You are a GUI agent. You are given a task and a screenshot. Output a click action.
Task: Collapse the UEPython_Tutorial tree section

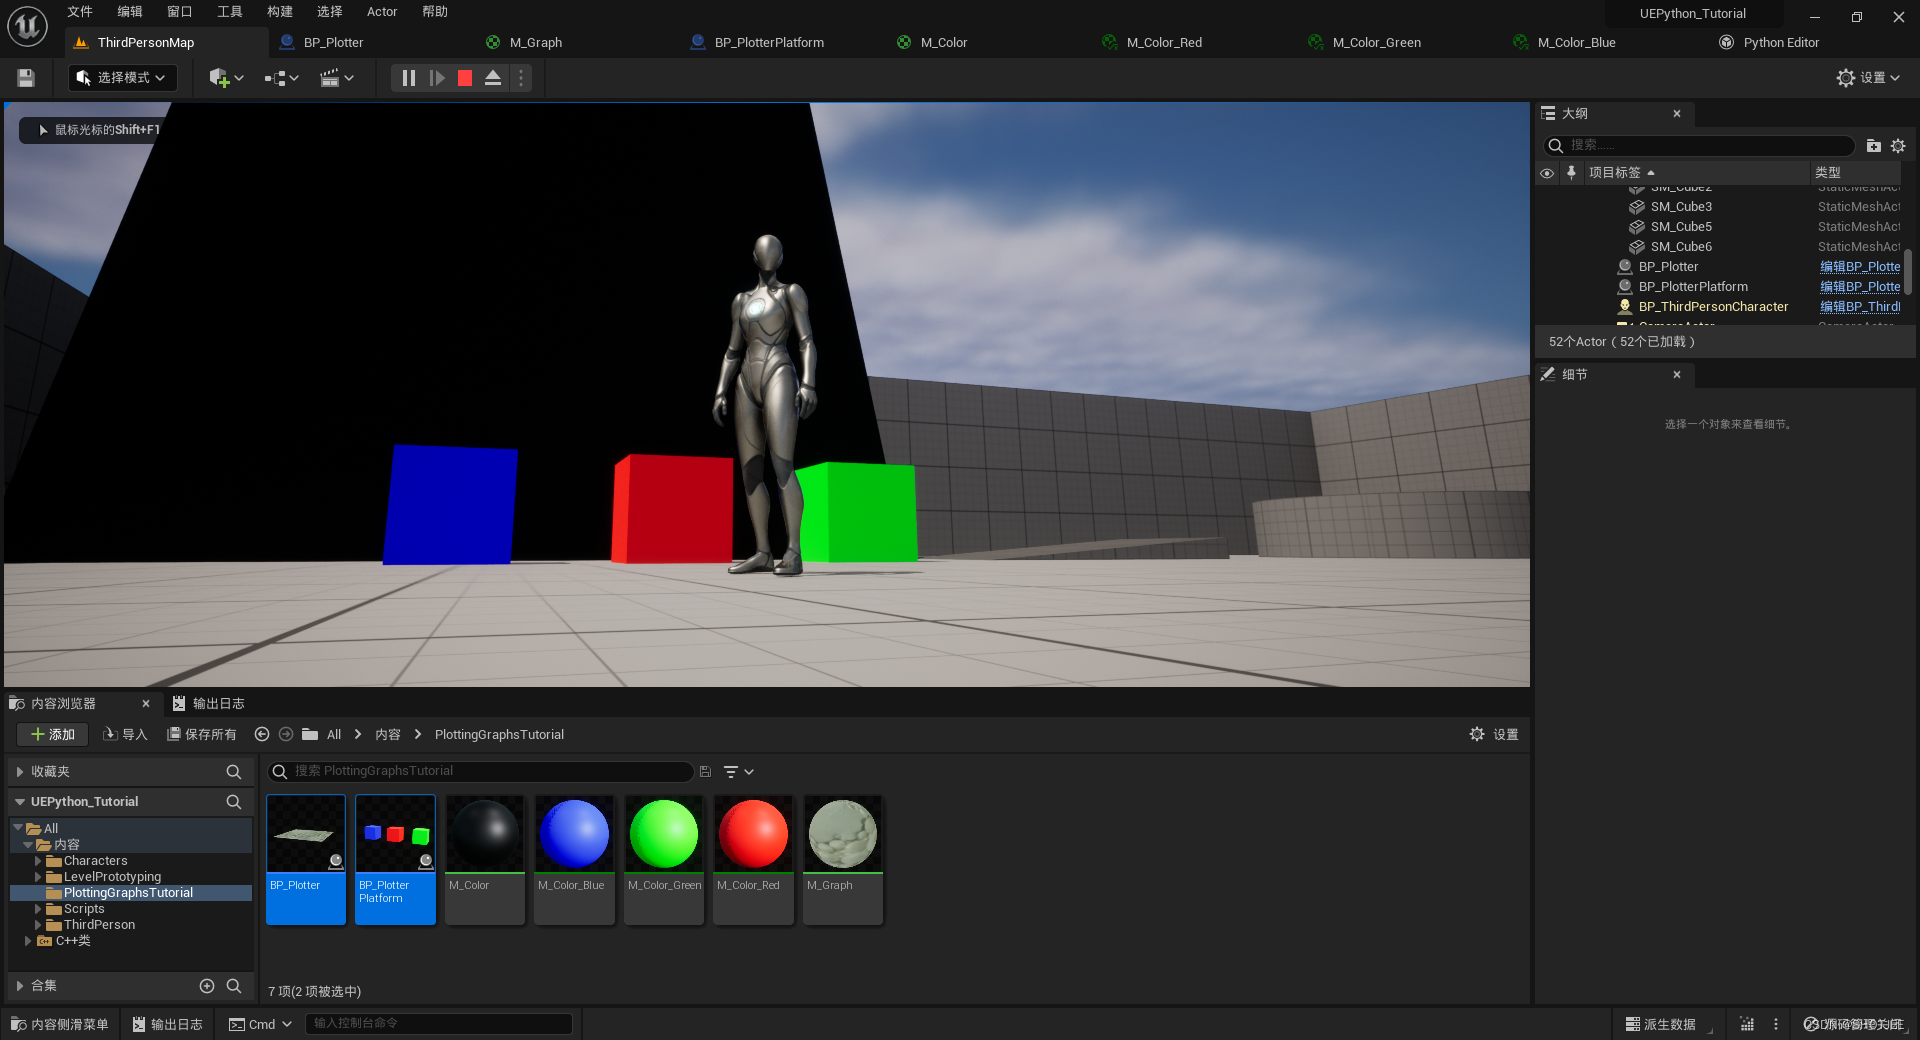tap(20, 802)
